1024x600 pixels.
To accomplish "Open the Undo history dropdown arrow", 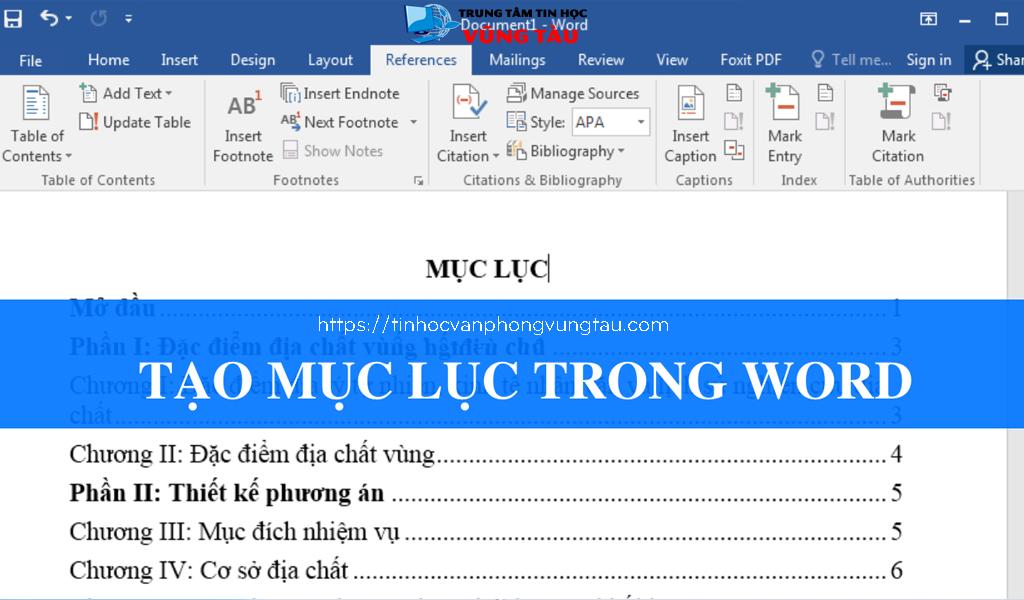I will (69, 18).
